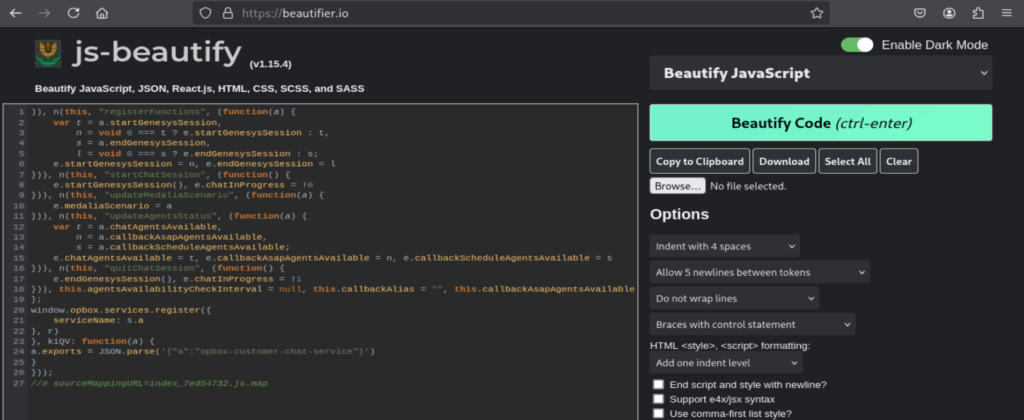Screen dimensions: 1024x420
Task: Click the Select All button
Action: coord(848,161)
